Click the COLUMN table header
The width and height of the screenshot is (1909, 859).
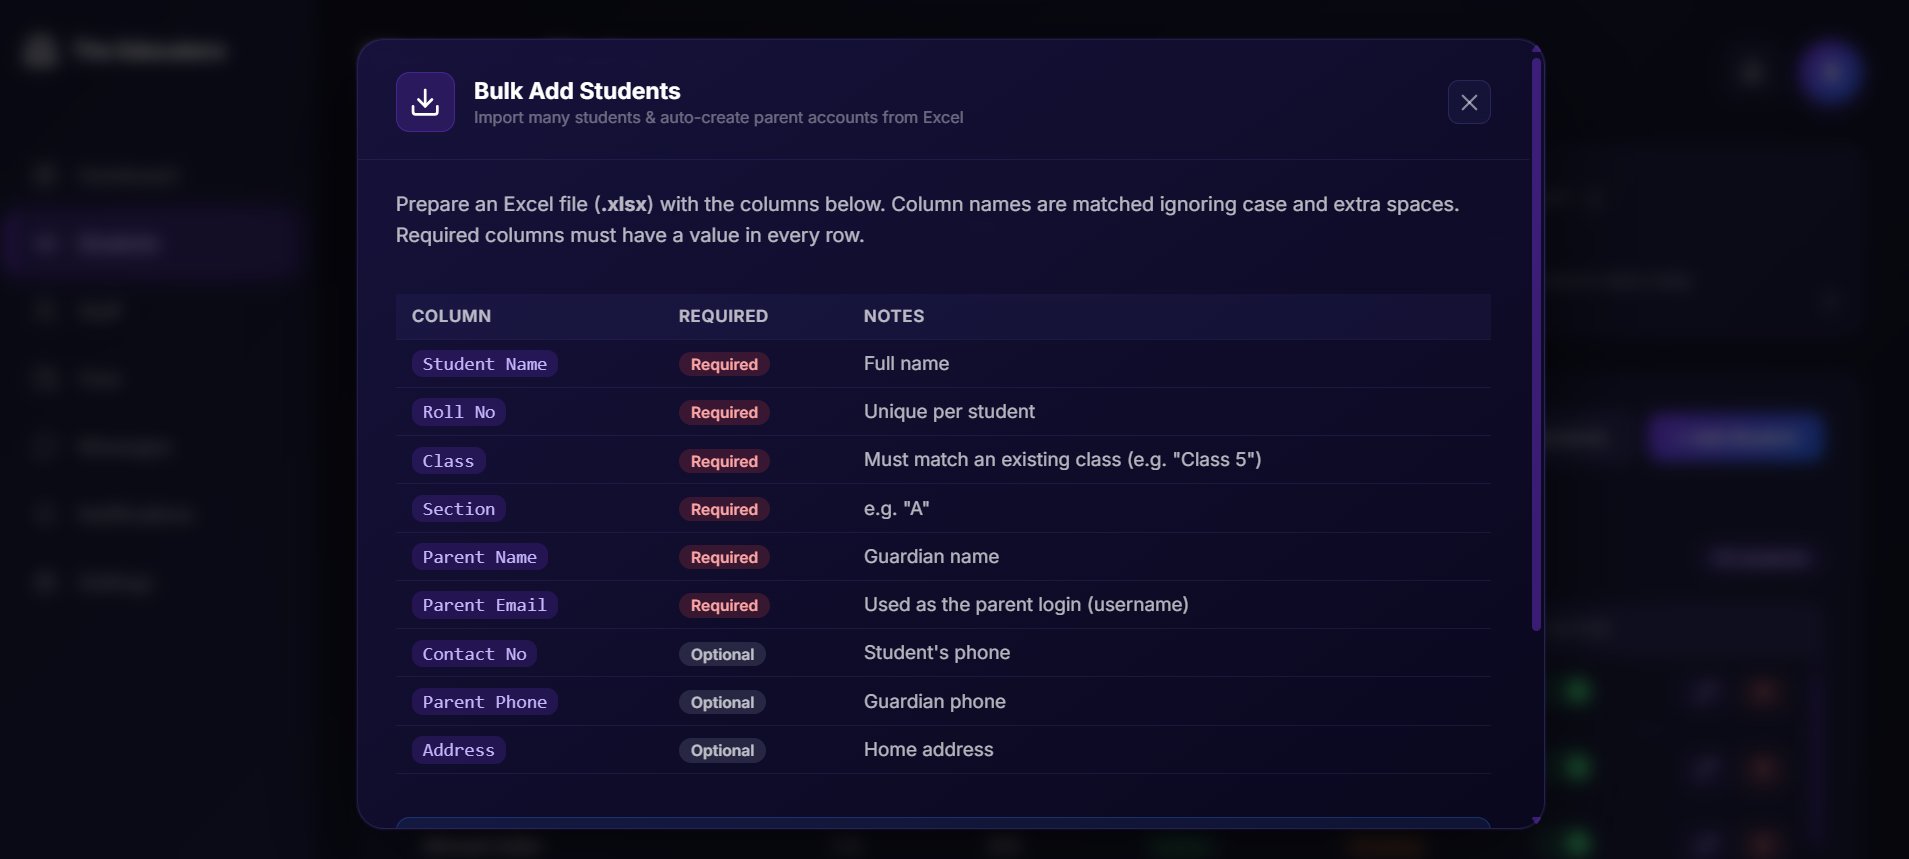click(451, 316)
